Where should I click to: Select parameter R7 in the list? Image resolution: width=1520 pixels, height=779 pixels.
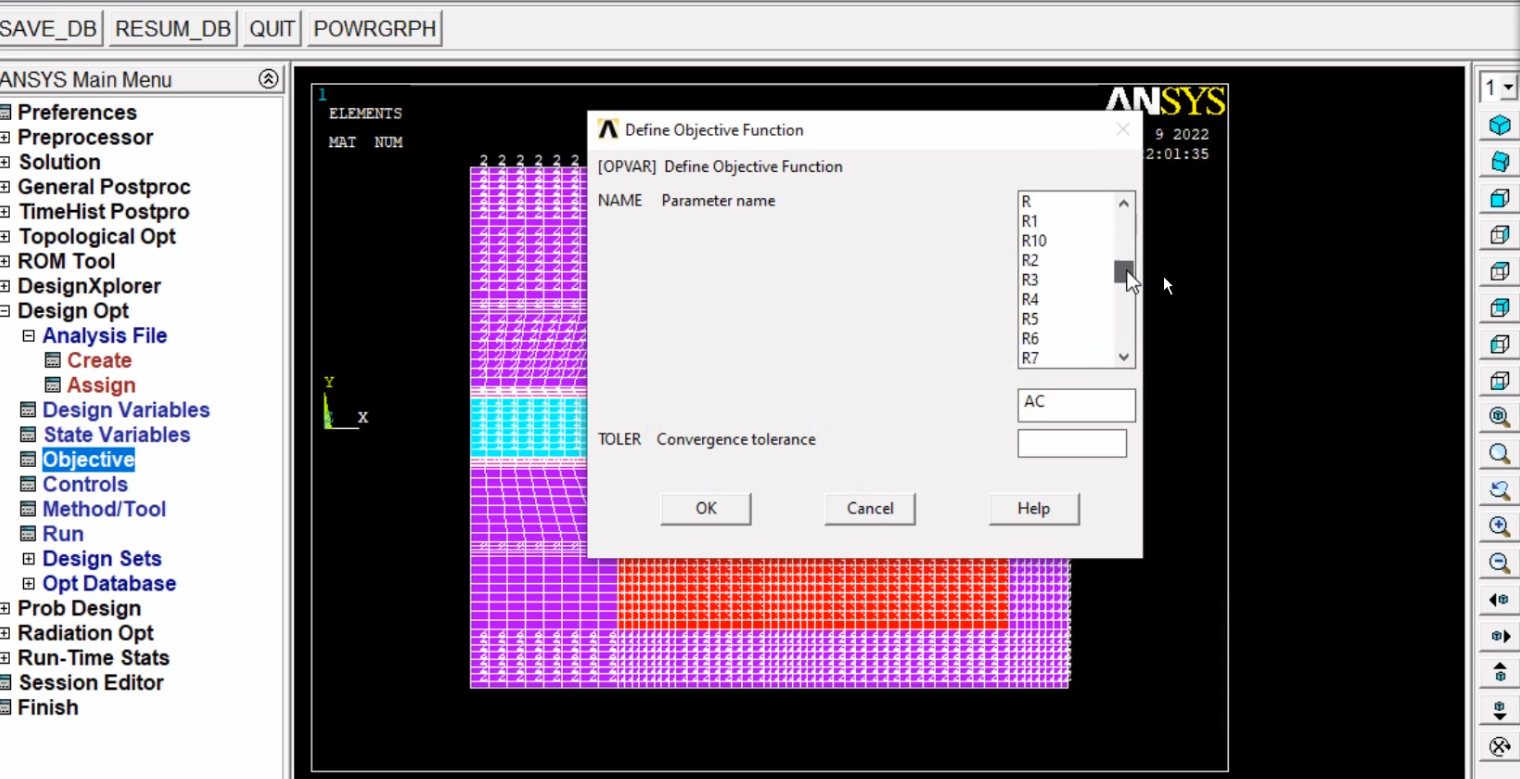pos(1066,358)
